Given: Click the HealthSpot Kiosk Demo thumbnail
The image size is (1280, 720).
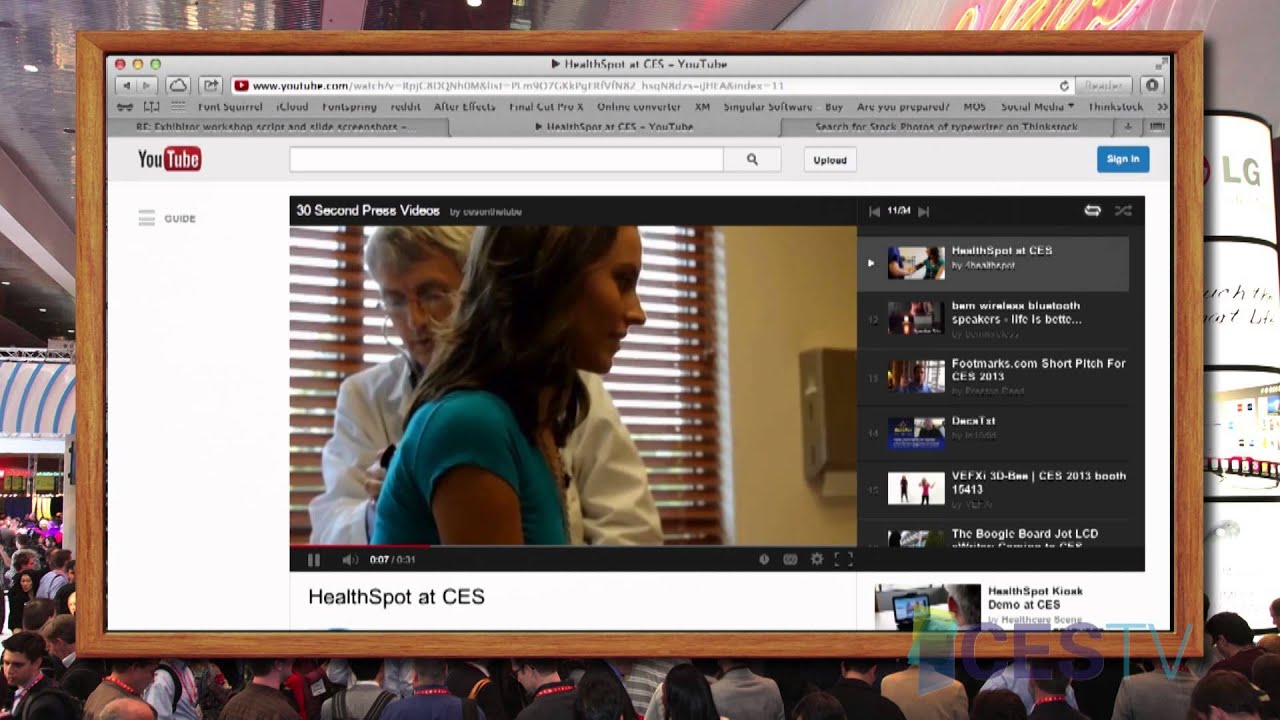Looking at the screenshot, I should [928, 606].
